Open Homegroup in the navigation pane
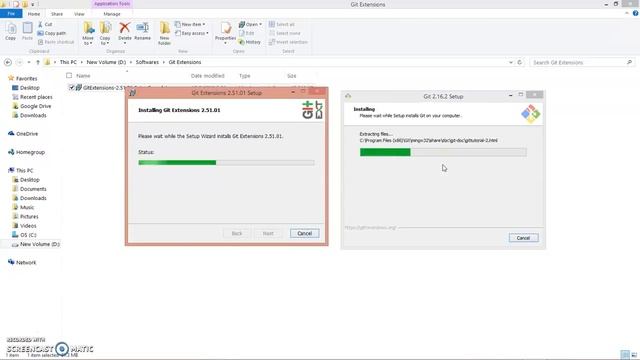Image resolution: width=640 pixels, height=360 pixels. click(x=27, y=152)
